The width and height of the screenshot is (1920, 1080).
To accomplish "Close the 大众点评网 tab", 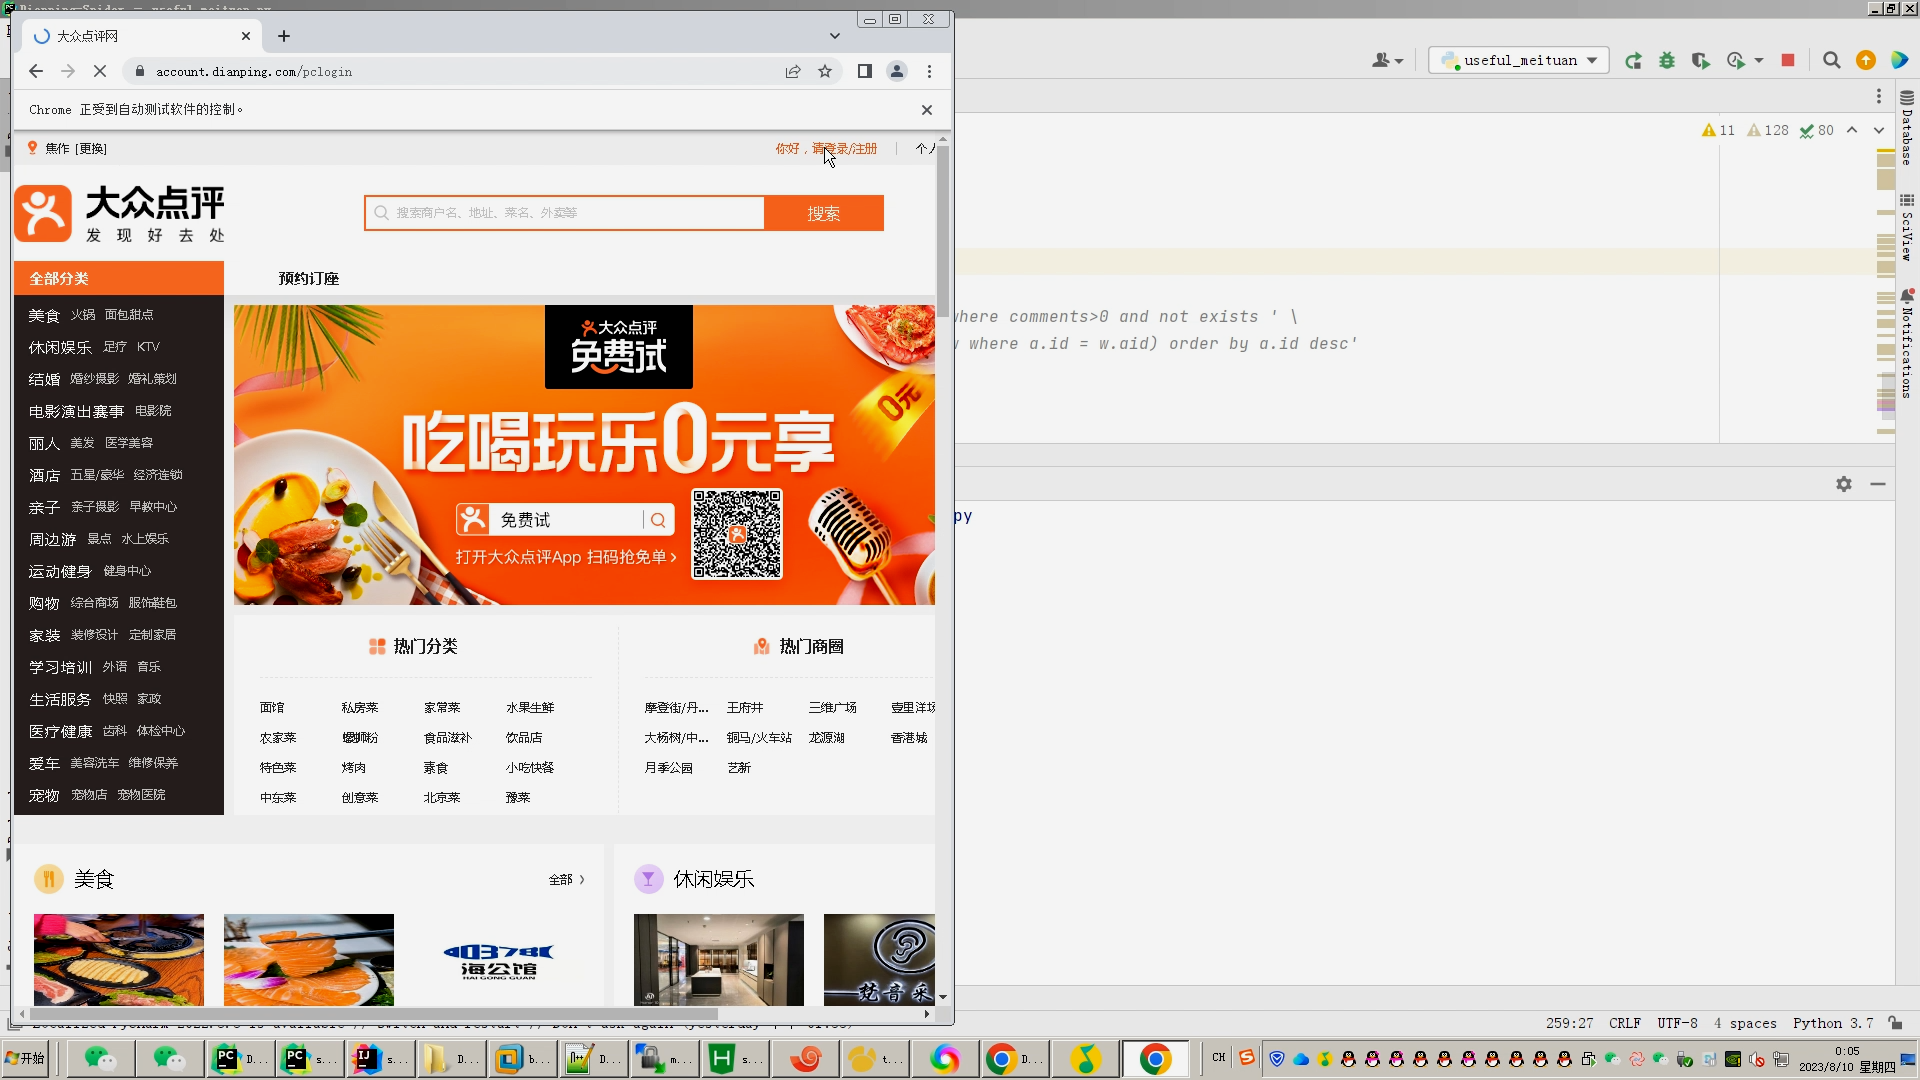I will click(246, 36).
